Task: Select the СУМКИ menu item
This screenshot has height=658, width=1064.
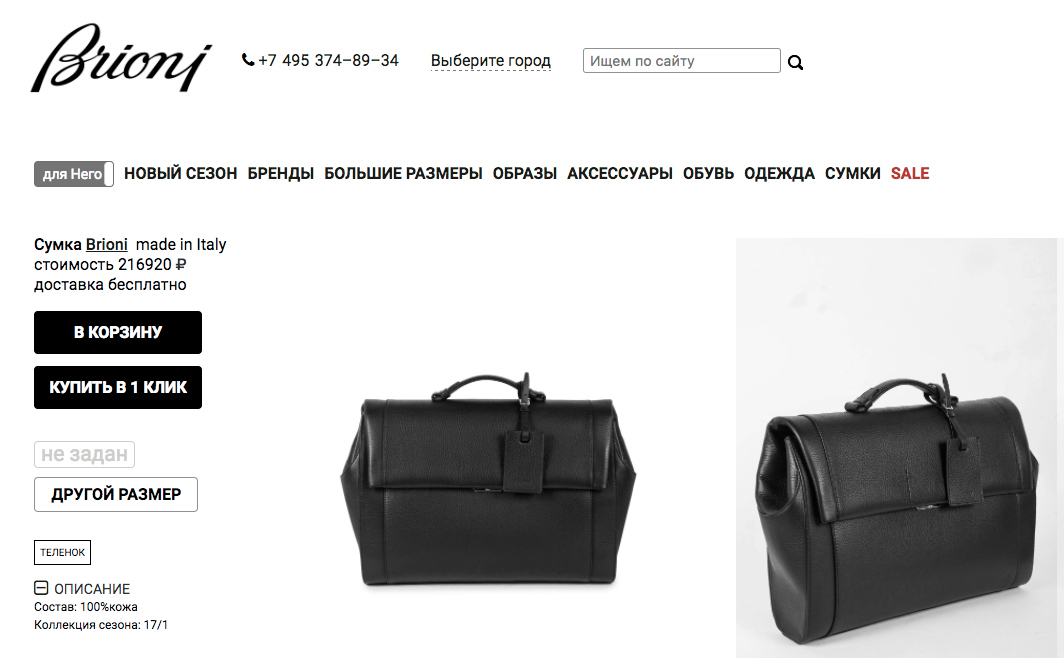Action: tap(852, 174)
